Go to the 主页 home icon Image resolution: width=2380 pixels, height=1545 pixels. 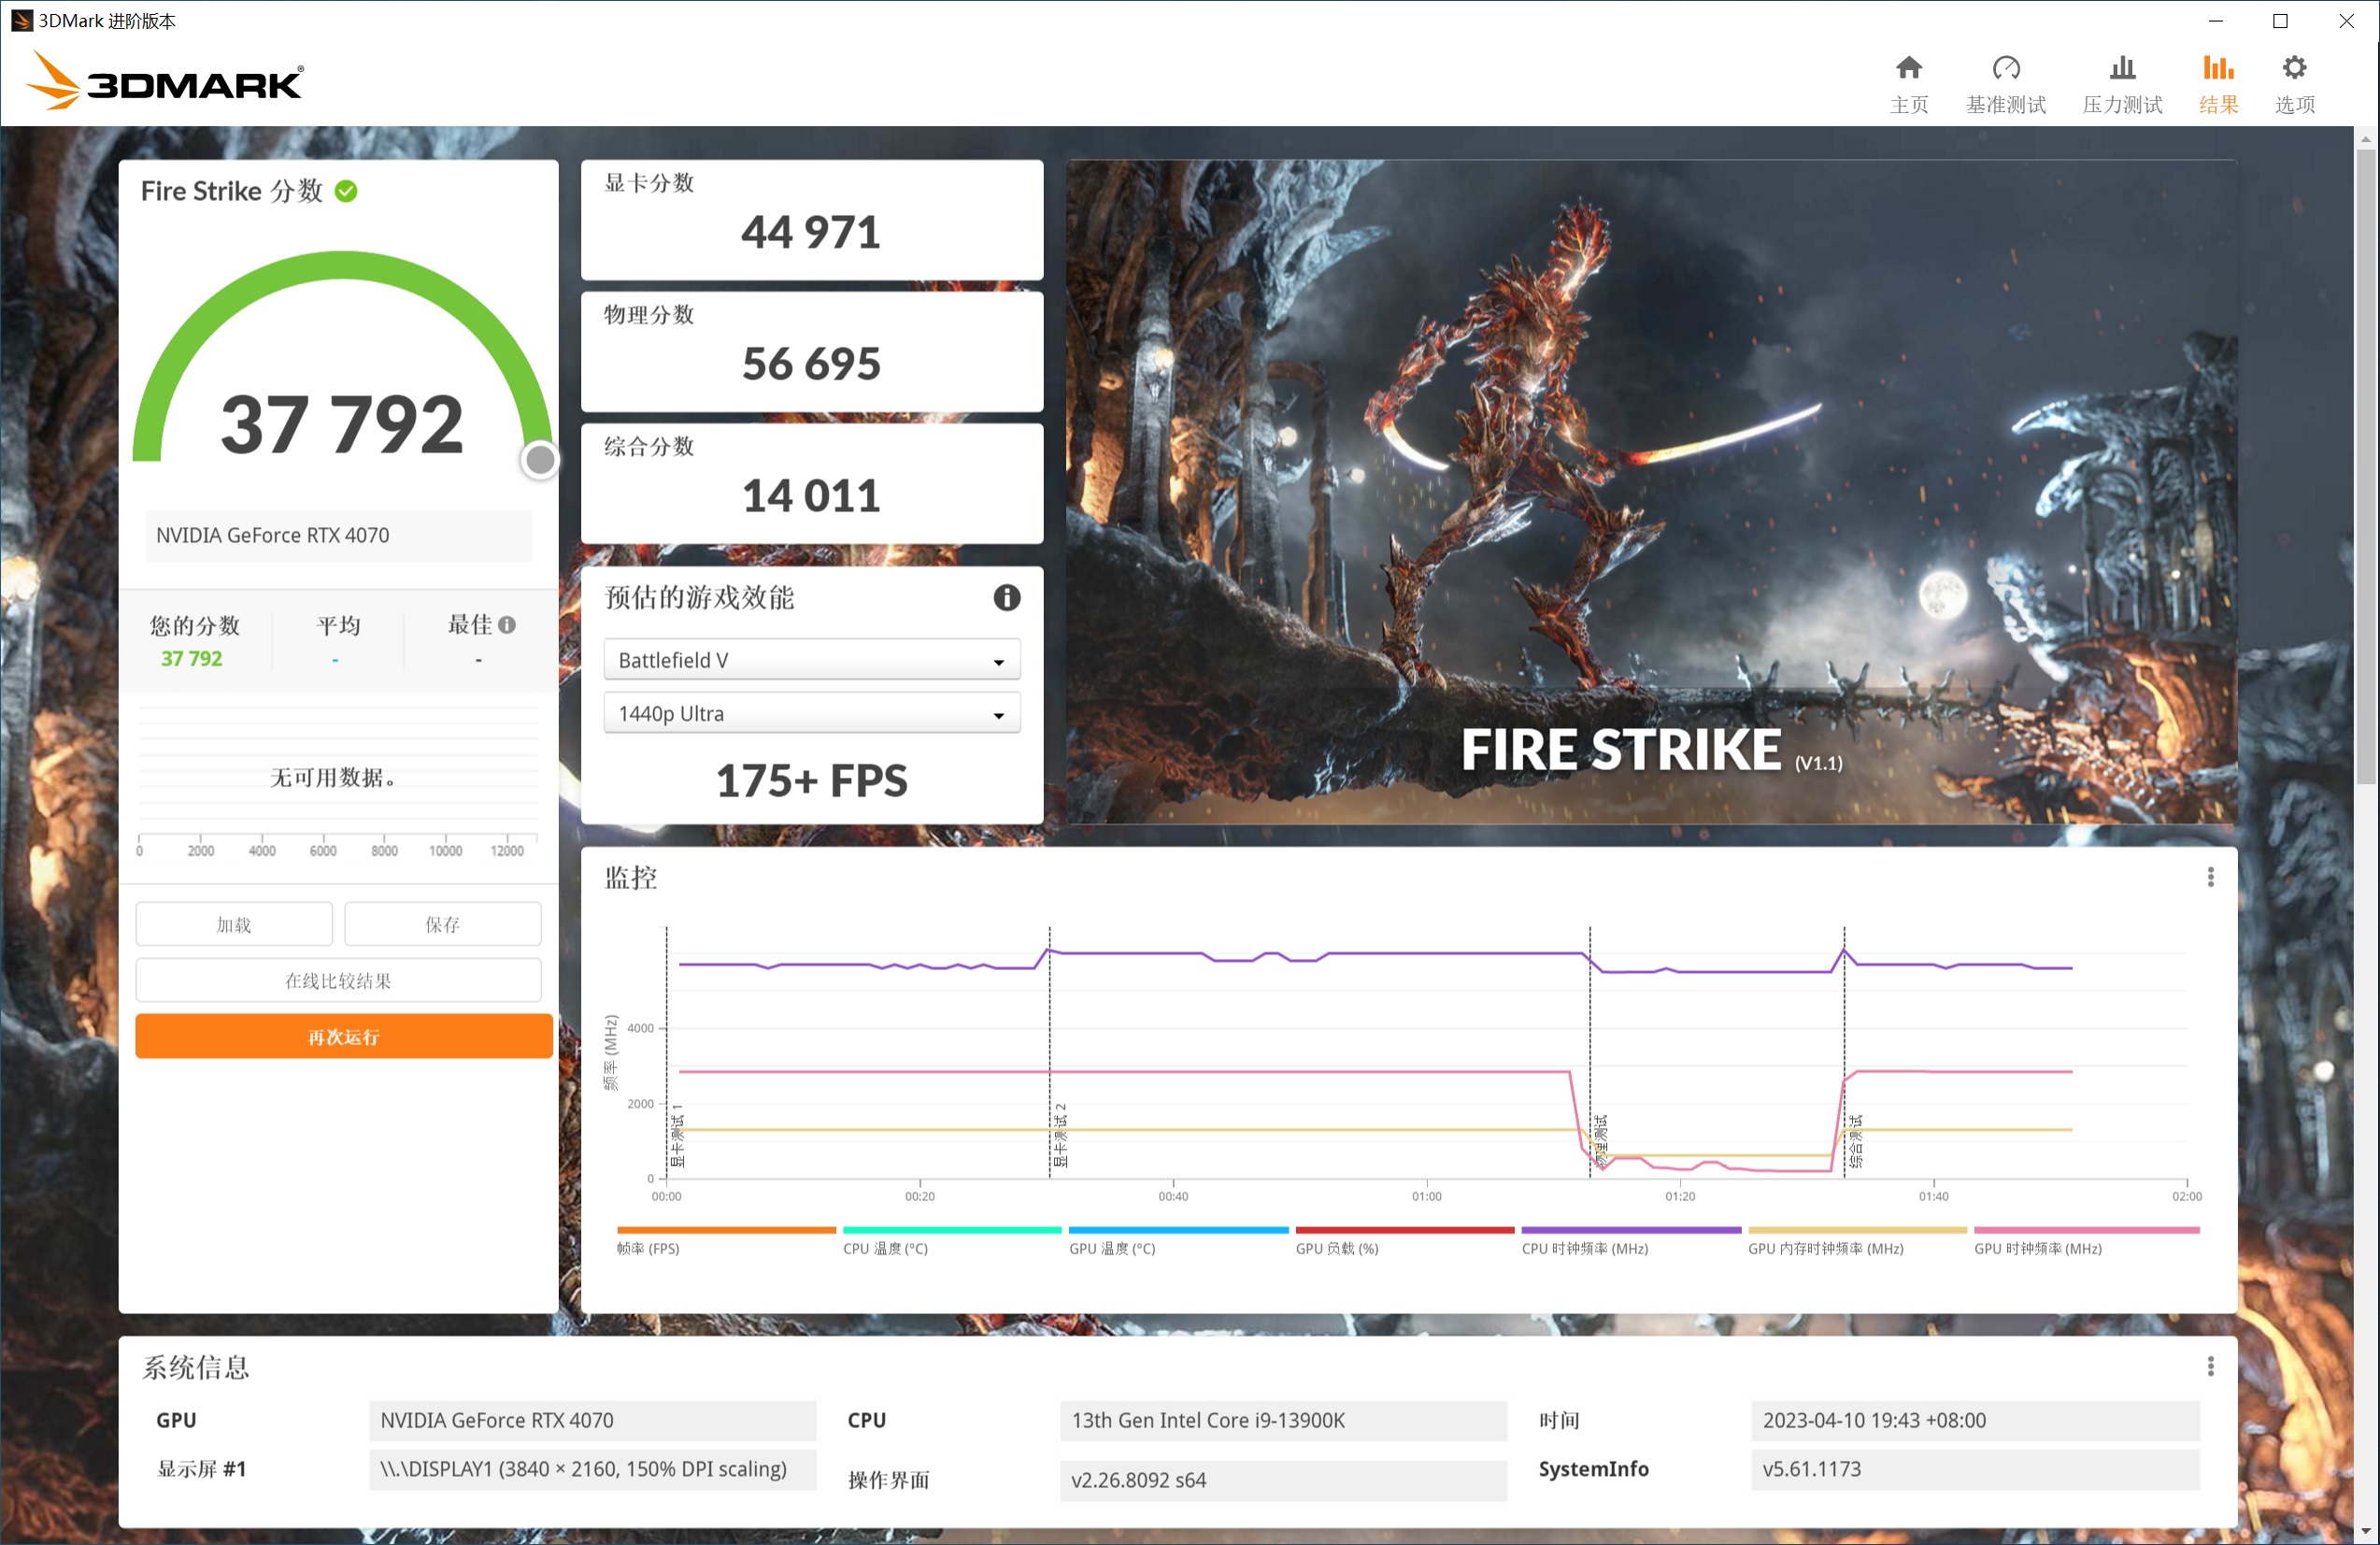(x=1908, y=68)
